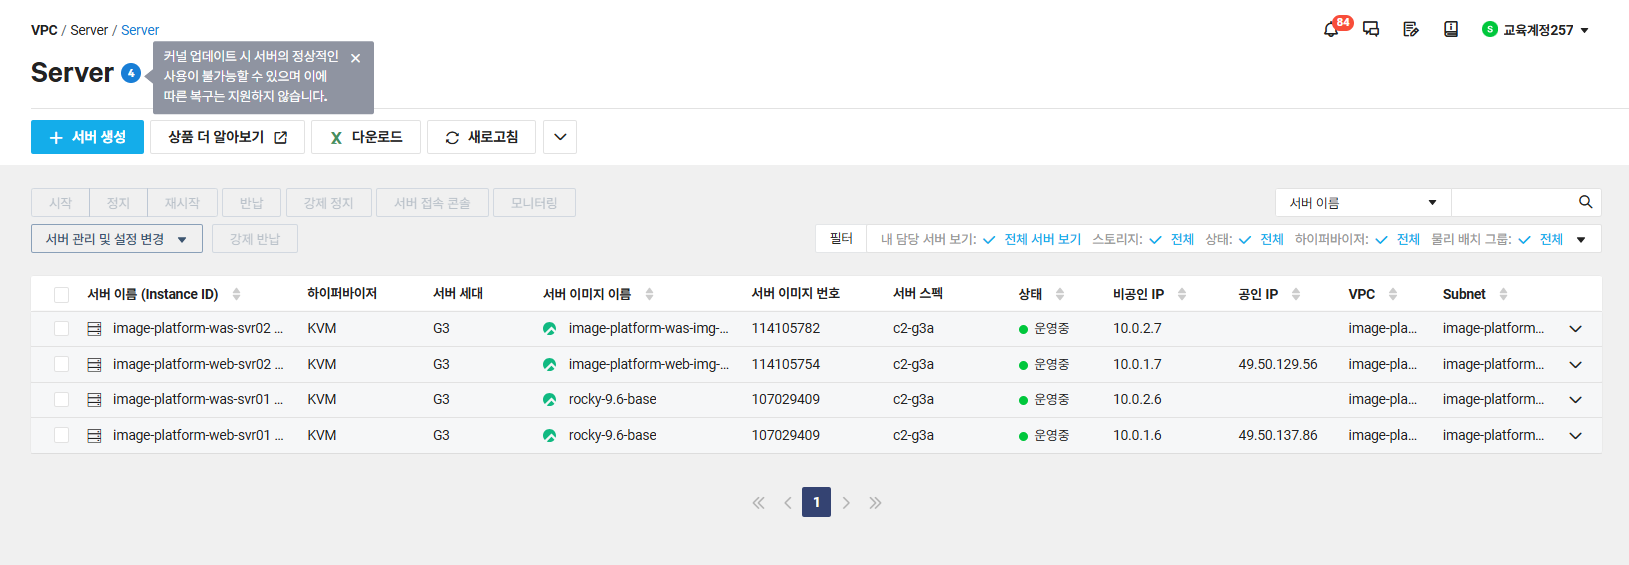Expand the filter bar arrow
The image size is (1629, 565).
[x=1581, y=240]
